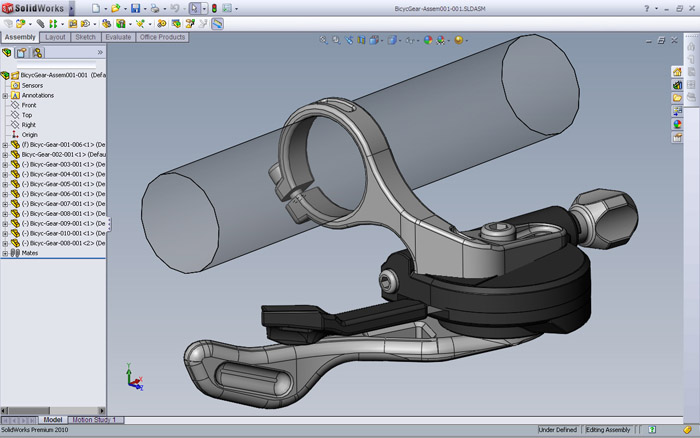Click the SolidWorks Resources home icon
700x438 pixels.
tap(677, 72)
